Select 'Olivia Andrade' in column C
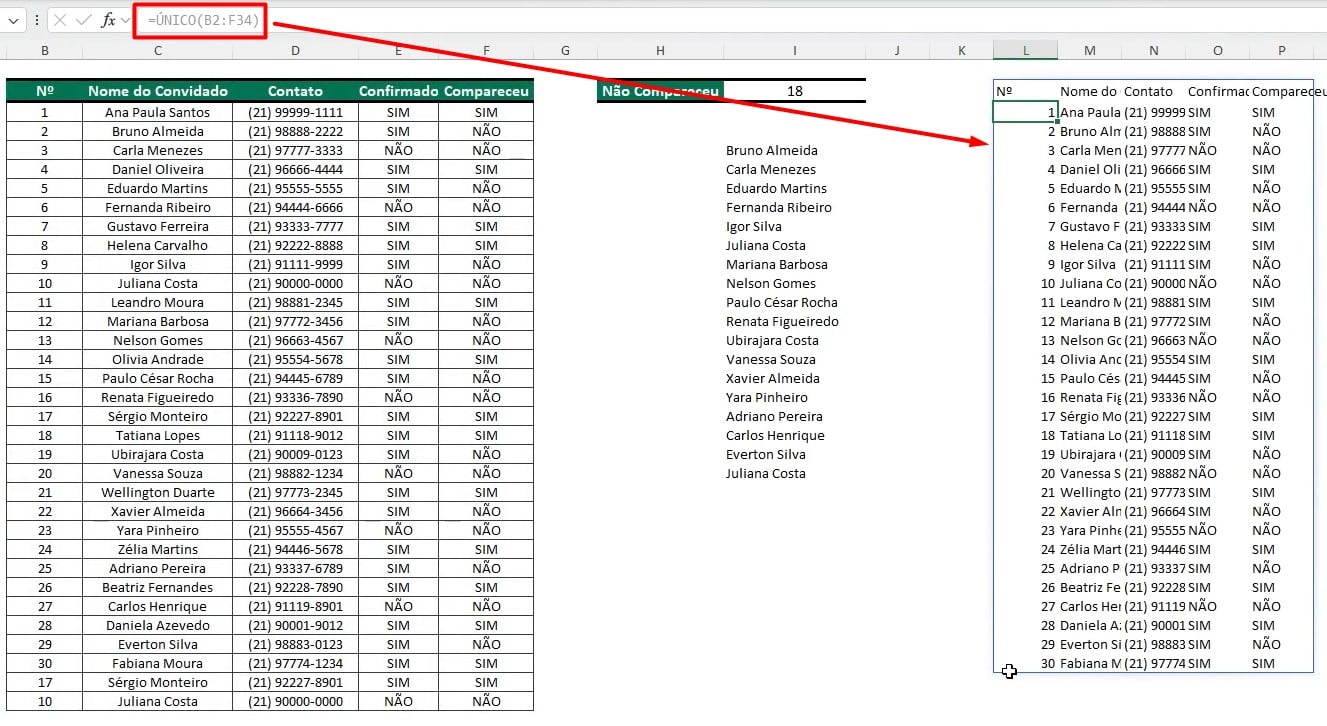 coord(158,360)
